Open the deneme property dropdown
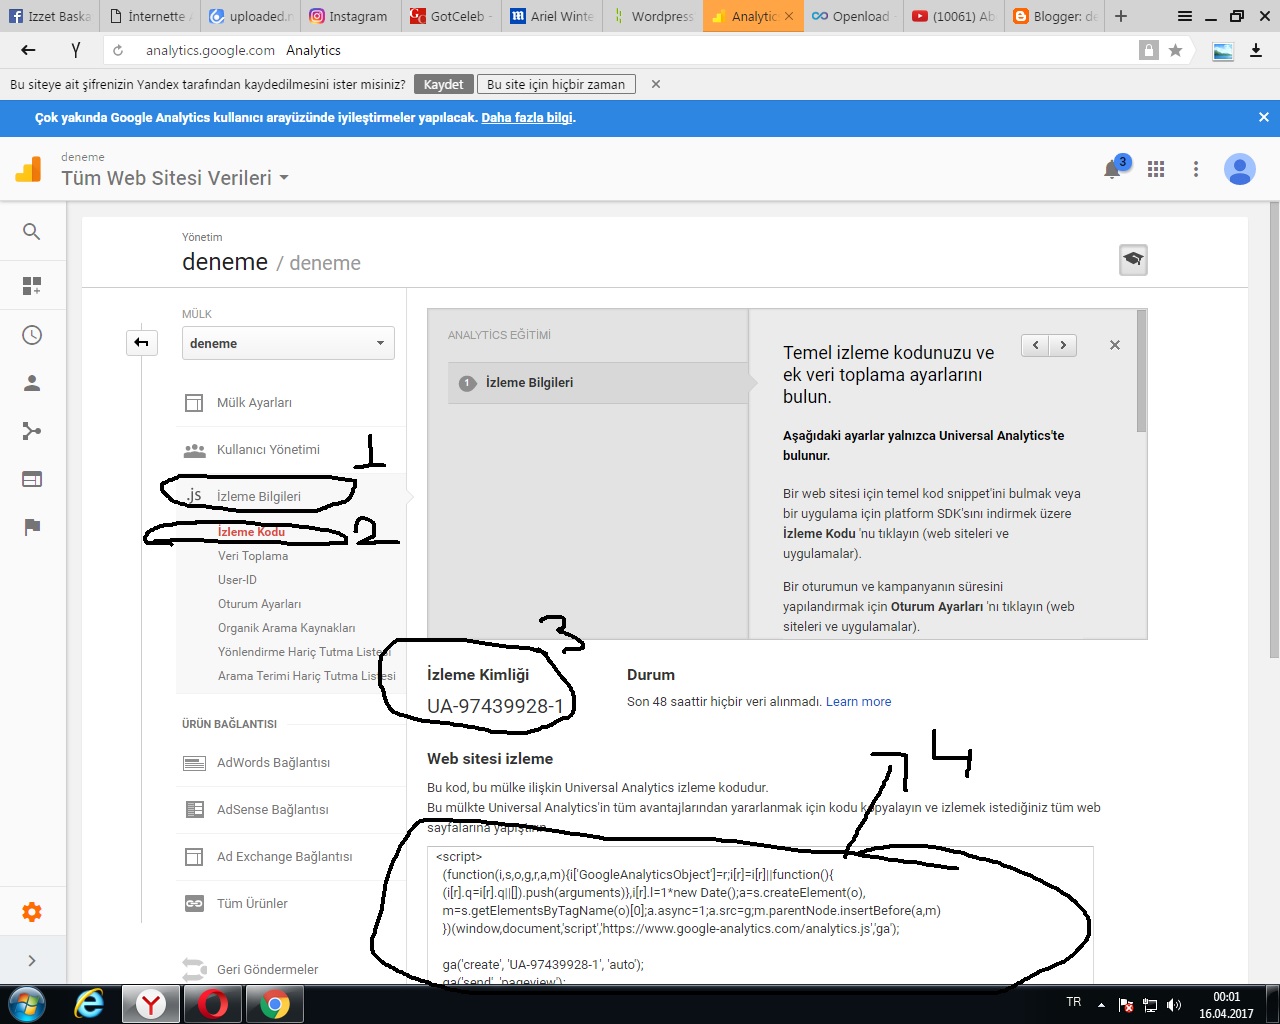Image resolution: width=1280 pixels, height=1024 pixels. pos(288,343)
